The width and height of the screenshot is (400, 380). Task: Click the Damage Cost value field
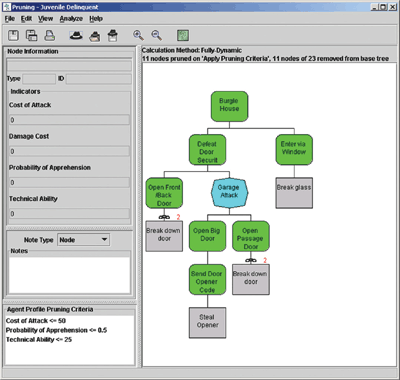pyautogui.click(x=69, y=151)
